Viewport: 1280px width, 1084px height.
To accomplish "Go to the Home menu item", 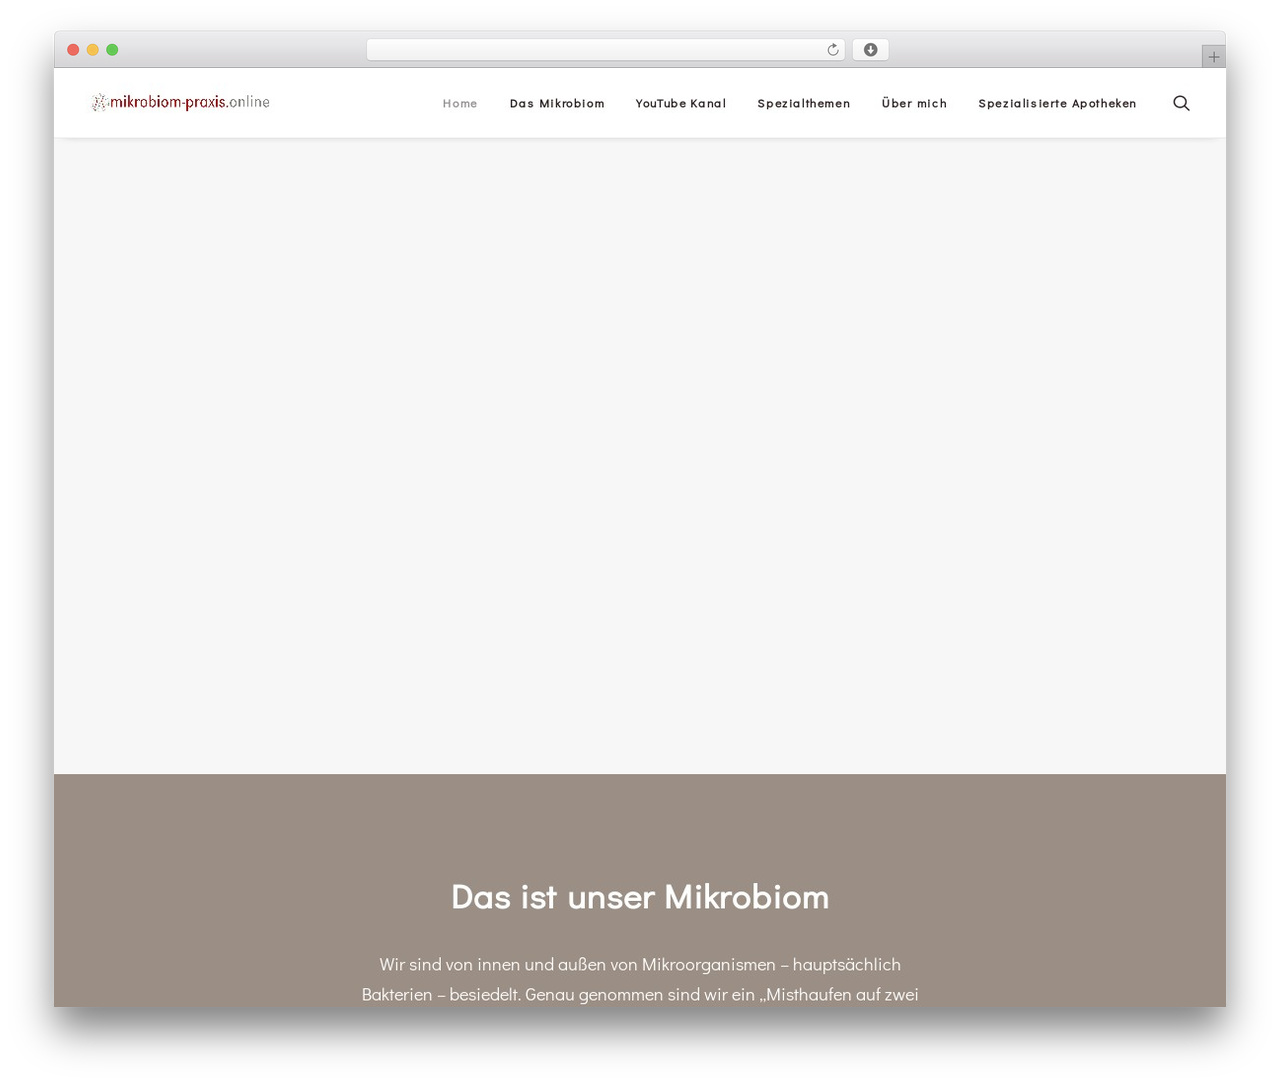I will 460,103.
